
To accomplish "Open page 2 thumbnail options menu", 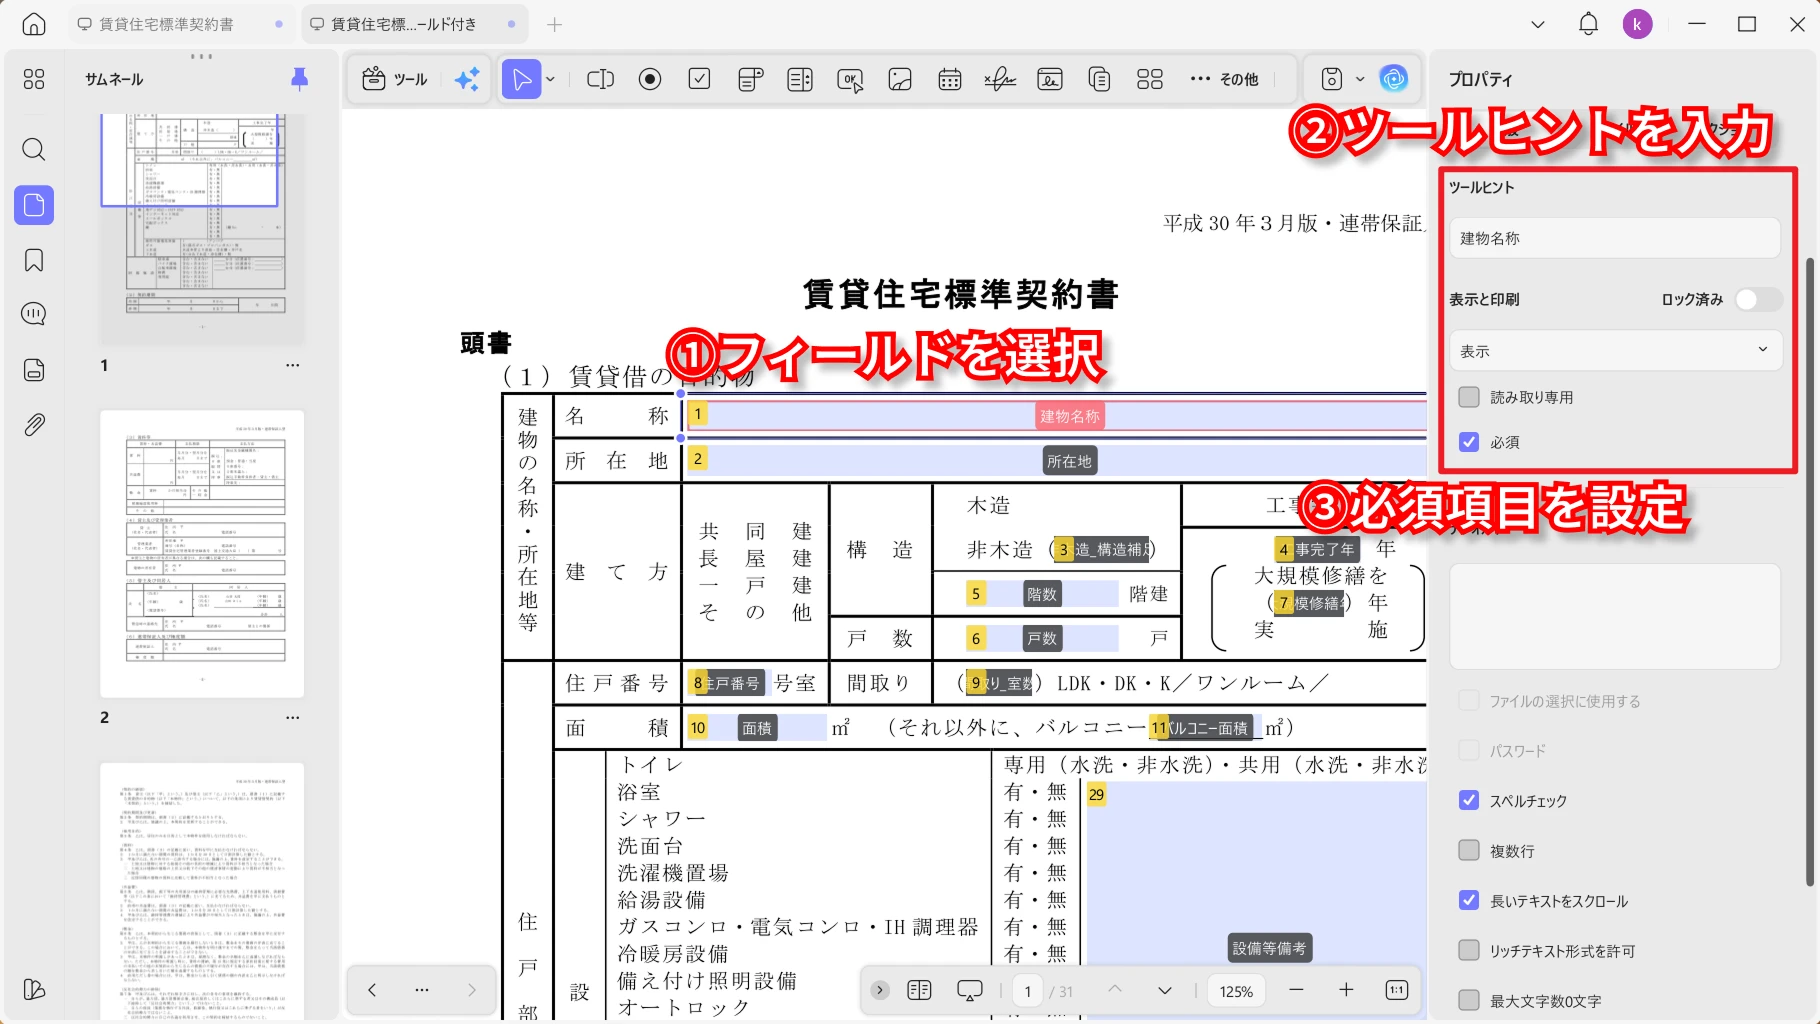I will 292,717.
